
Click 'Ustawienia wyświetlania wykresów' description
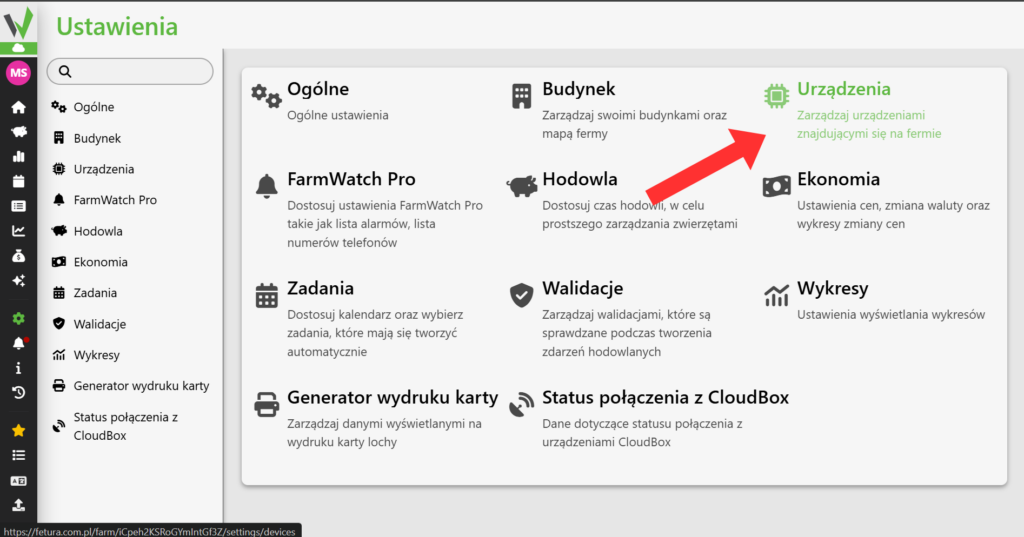pos(891,314)
